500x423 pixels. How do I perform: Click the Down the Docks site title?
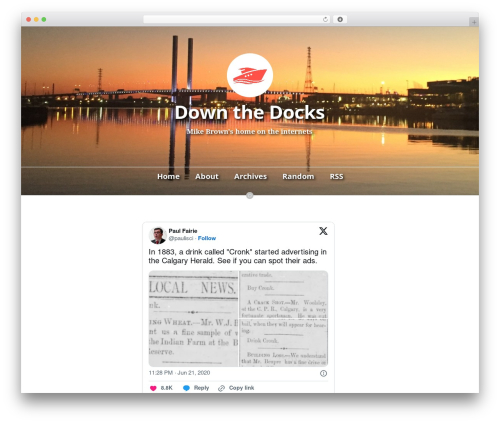click(x=250, y=112)
